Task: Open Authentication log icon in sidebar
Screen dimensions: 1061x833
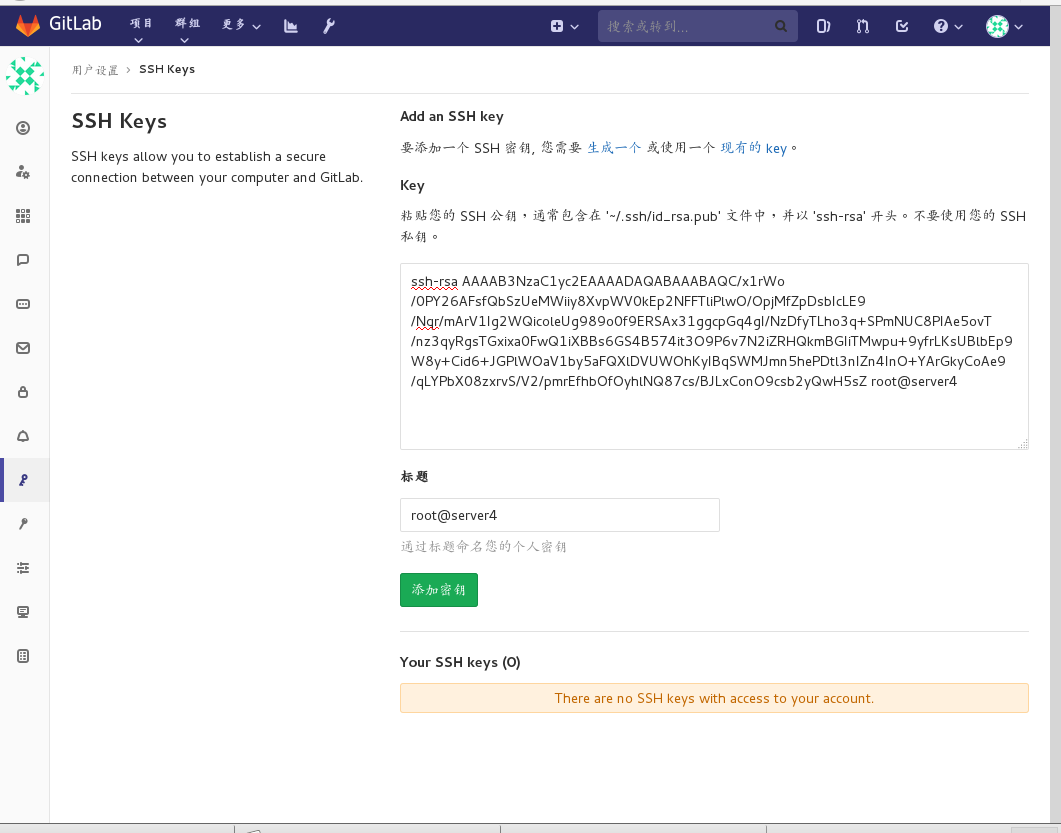Action: click(x=23, y=656)
